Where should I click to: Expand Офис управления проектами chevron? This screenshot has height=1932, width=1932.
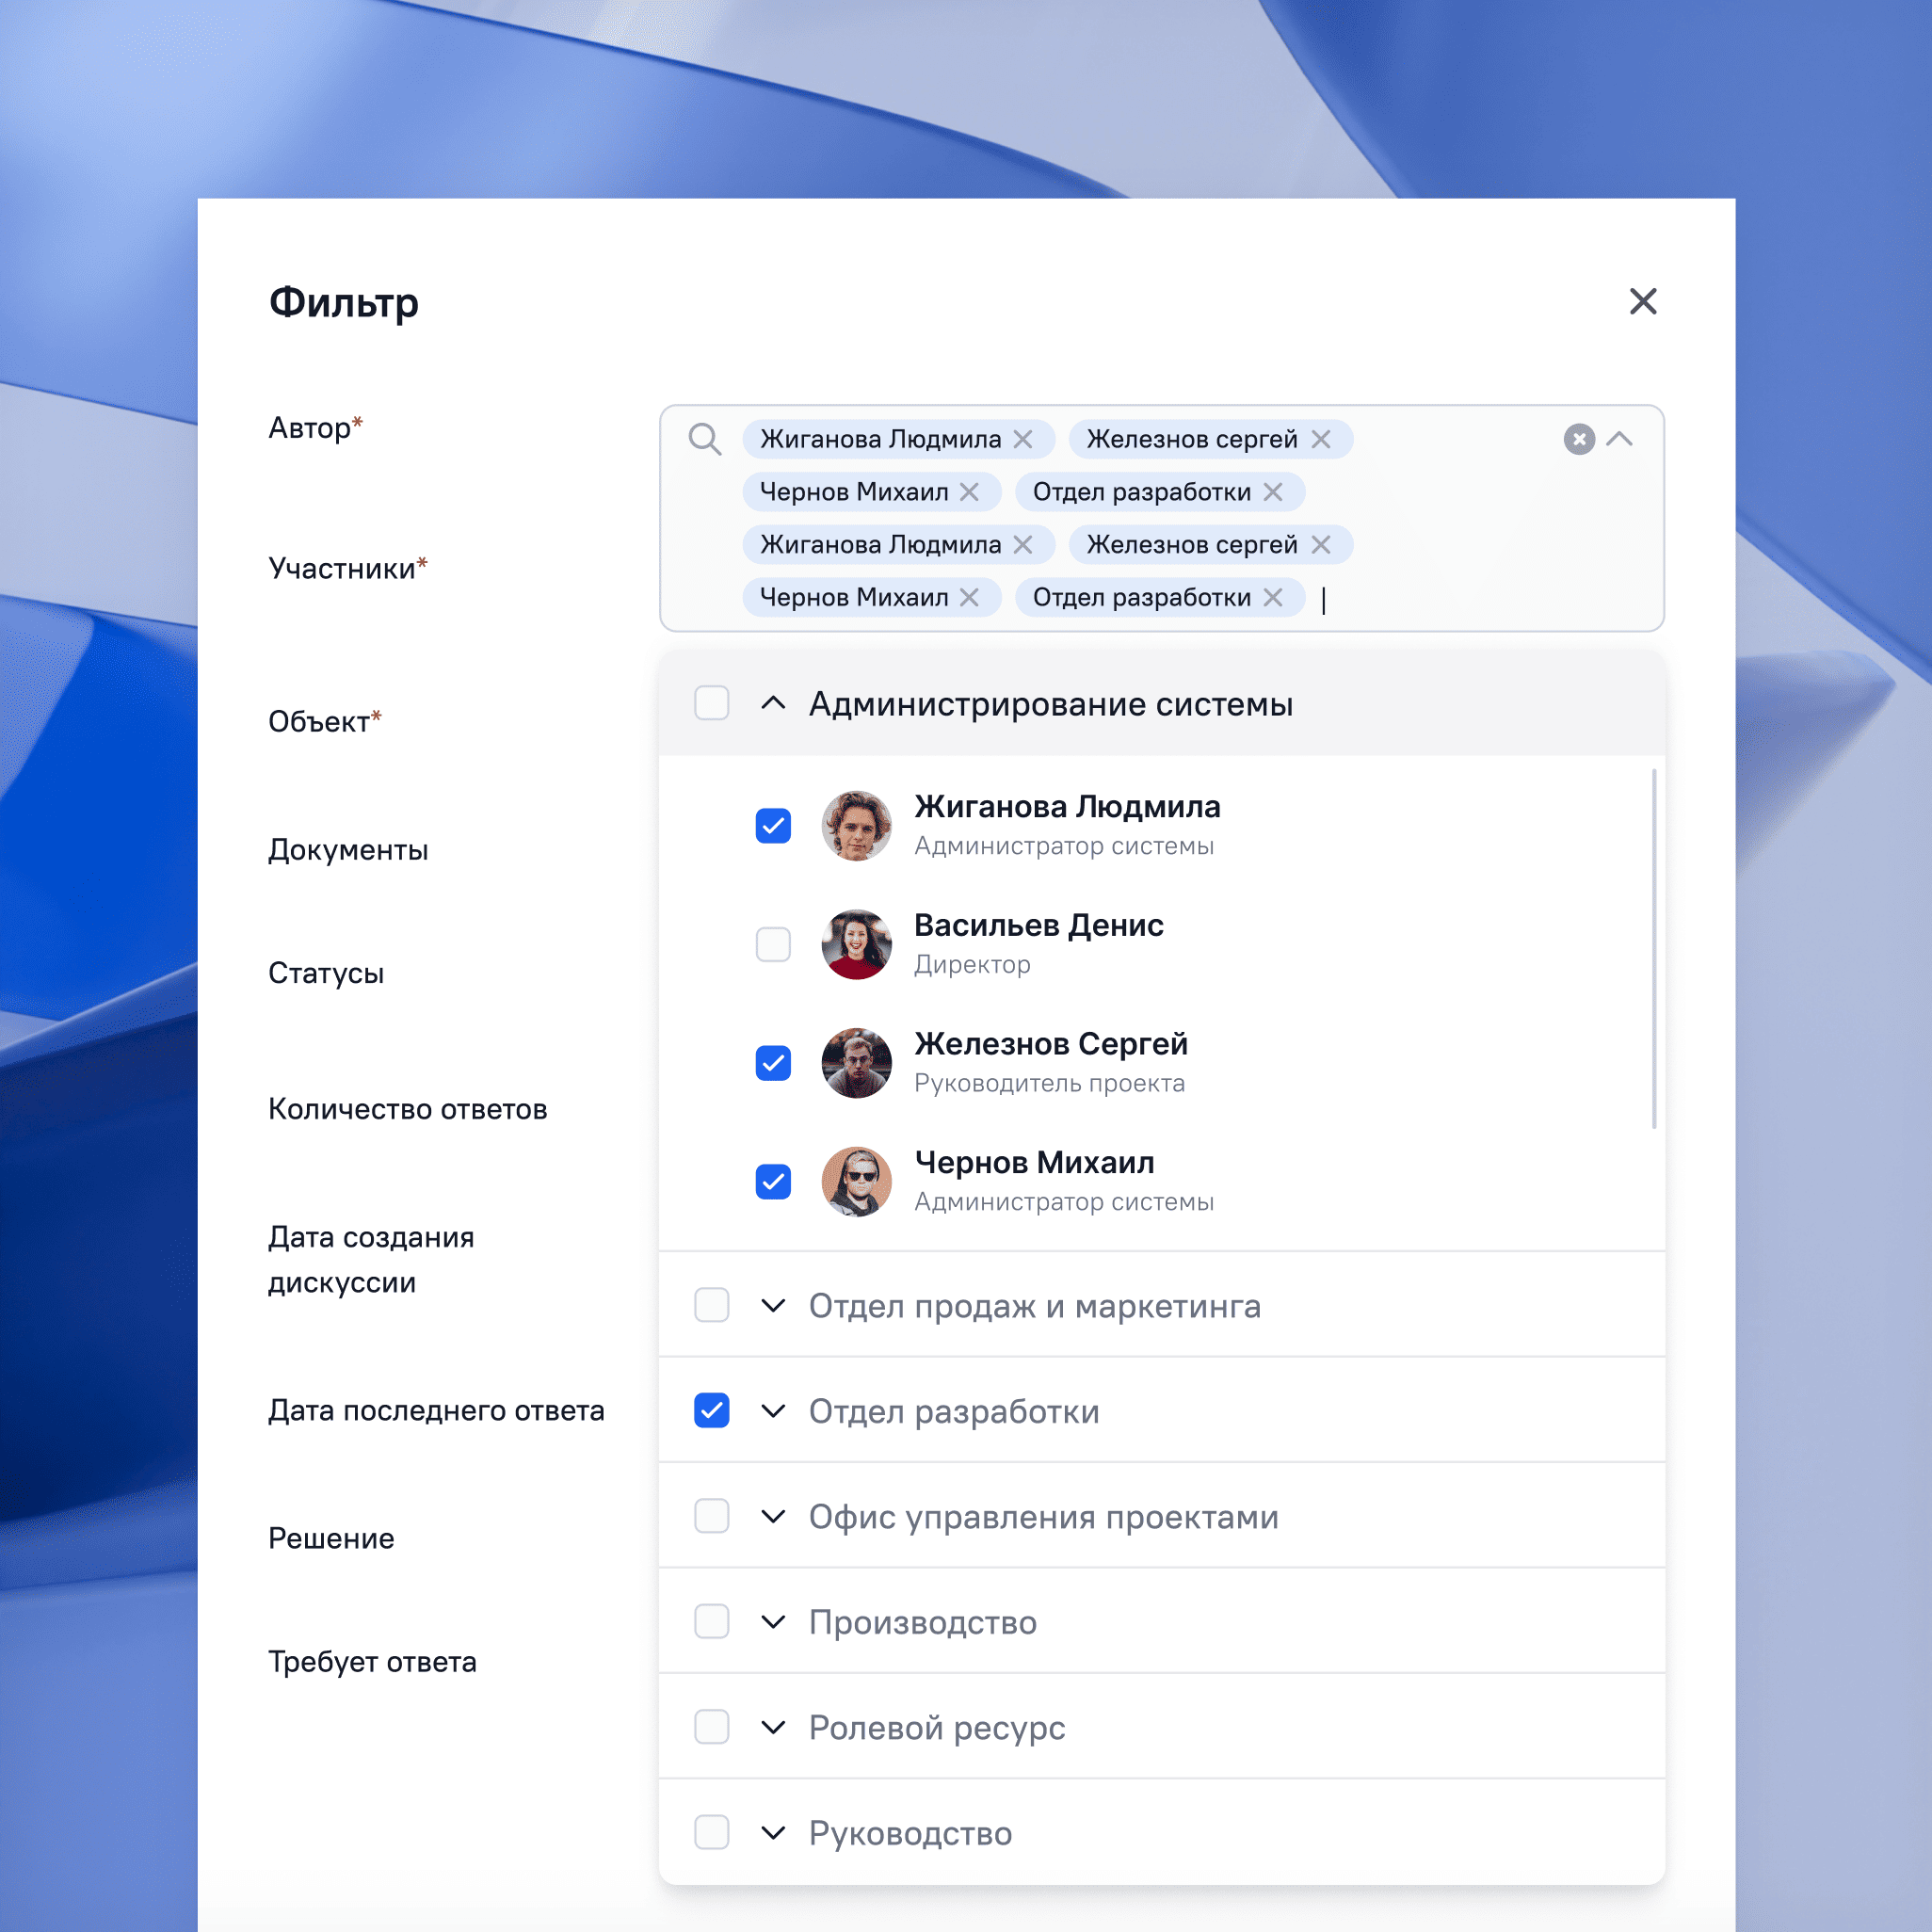click(x=773, y=1516)
